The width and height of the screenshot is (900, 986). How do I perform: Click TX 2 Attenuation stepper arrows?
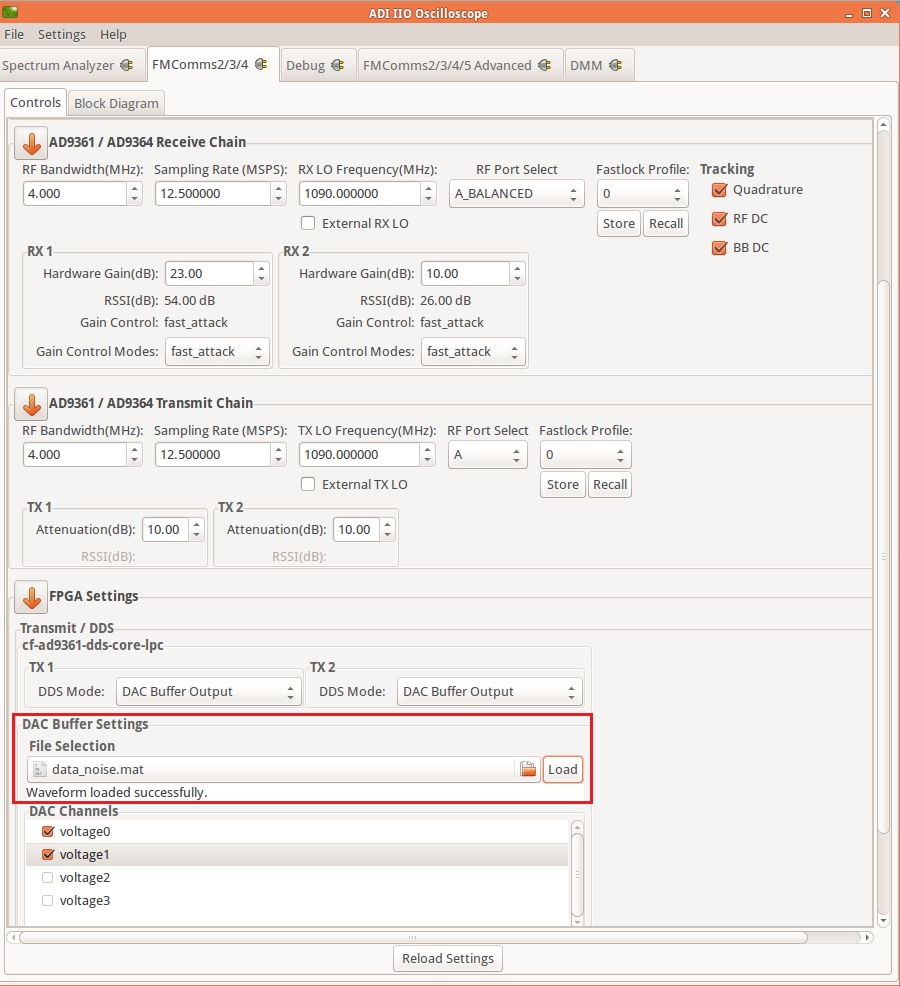click(387, 529)
